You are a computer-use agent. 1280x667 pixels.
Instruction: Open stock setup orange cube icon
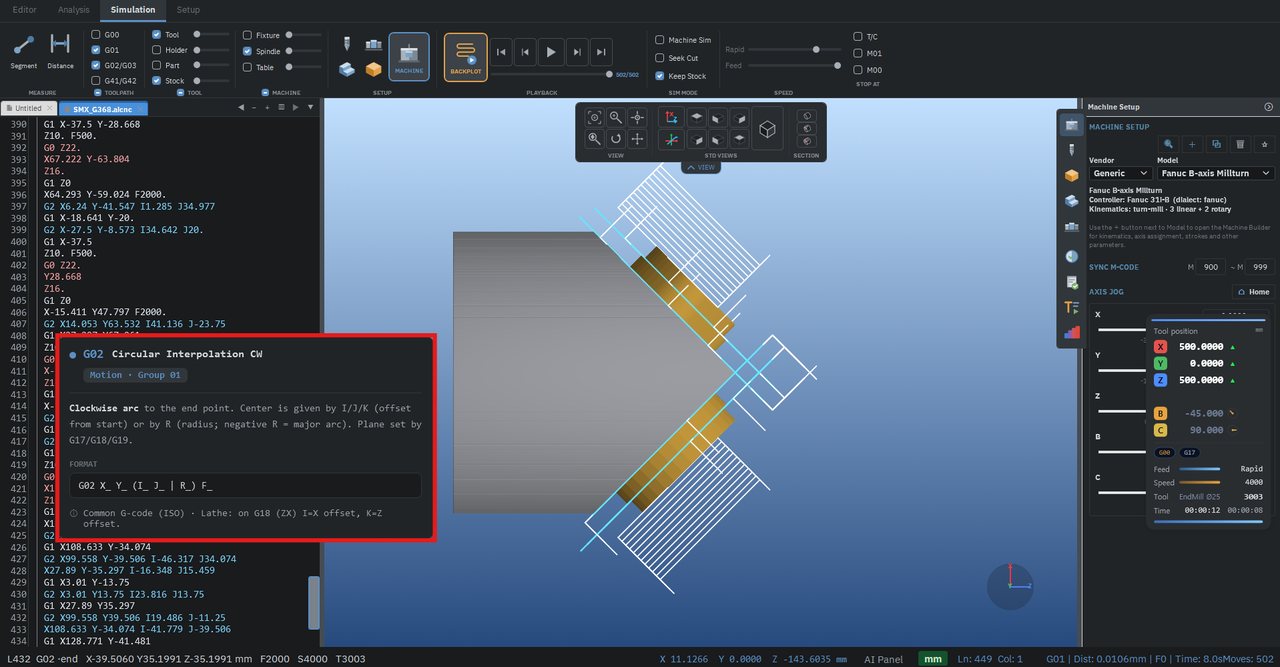pos(373,69)
